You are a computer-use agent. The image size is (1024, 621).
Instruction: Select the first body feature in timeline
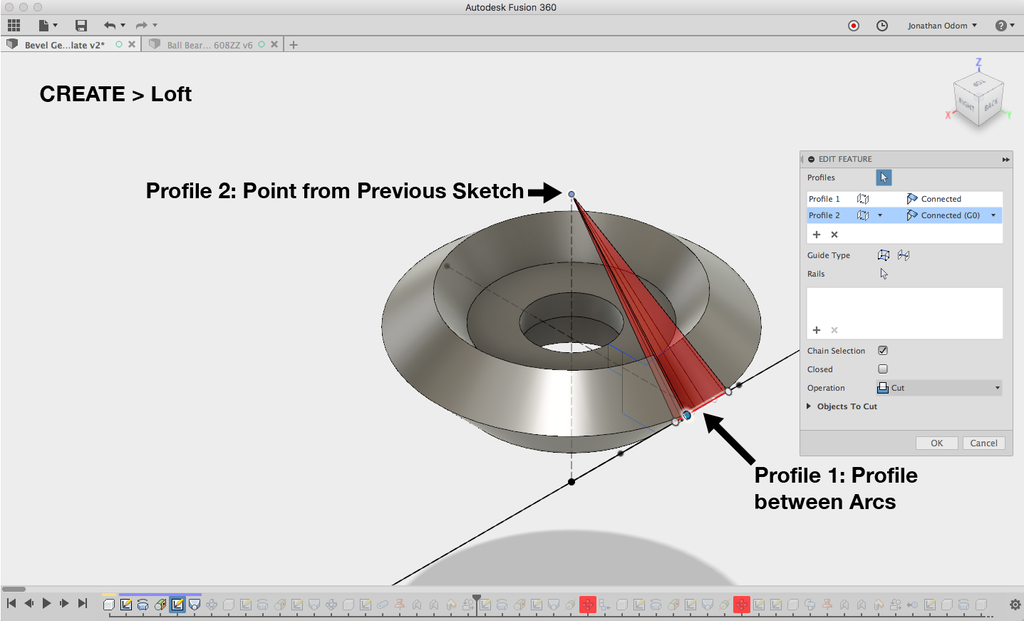(x=109, y=605)
